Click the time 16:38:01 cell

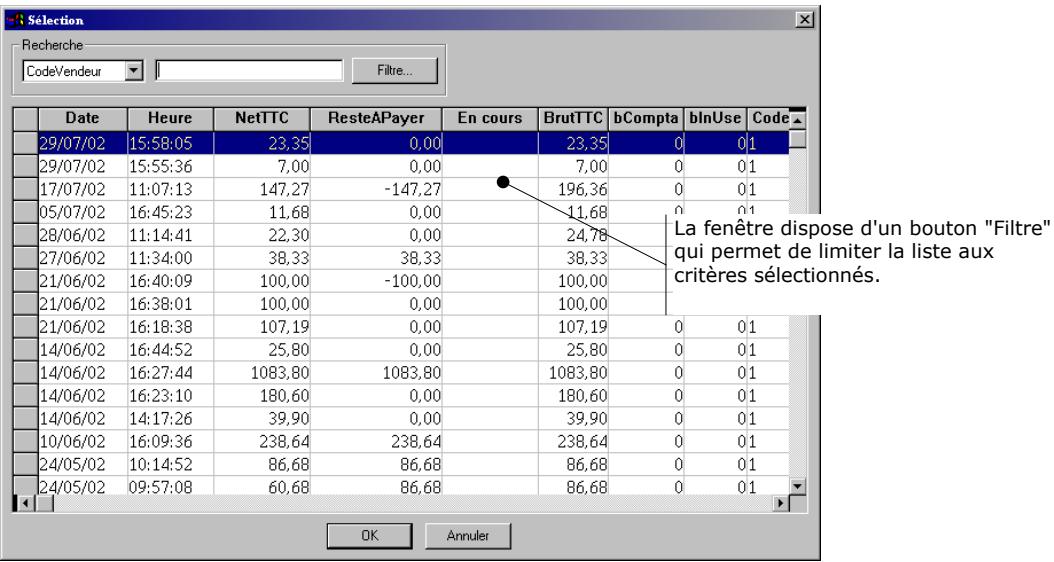tap(170, 303)
